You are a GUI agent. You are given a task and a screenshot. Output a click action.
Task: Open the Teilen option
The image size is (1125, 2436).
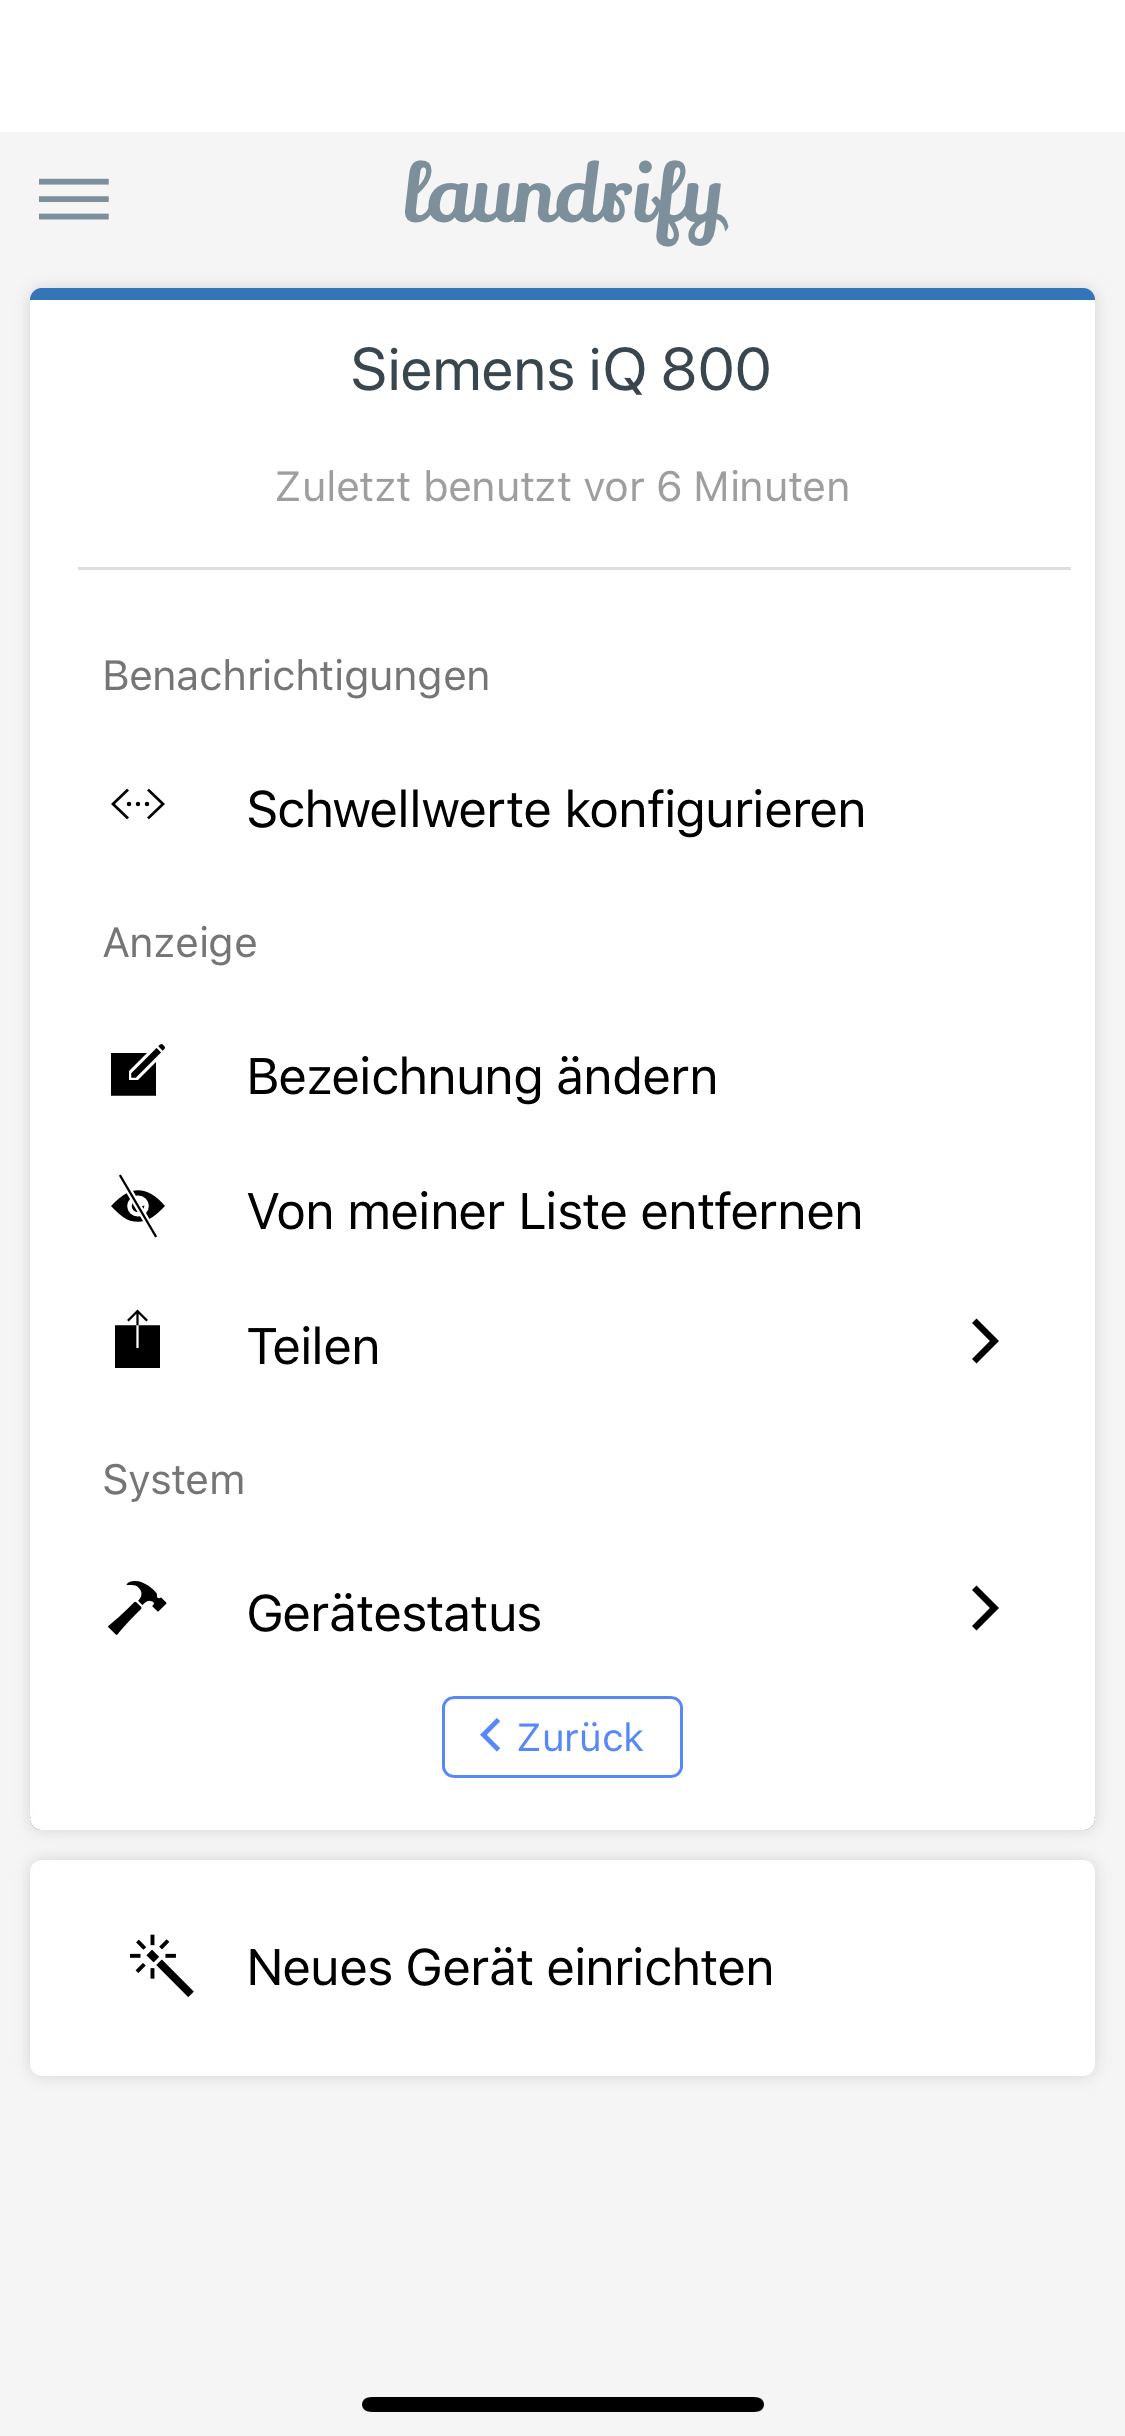coord(562,1345)
